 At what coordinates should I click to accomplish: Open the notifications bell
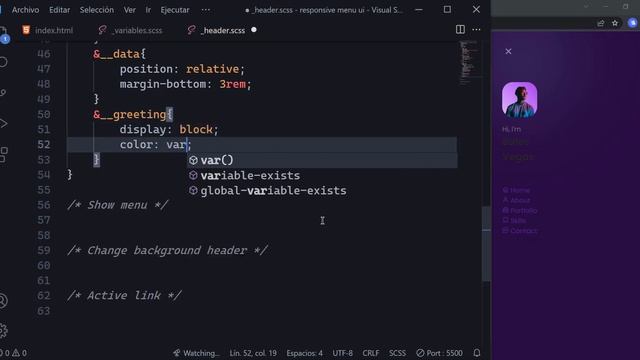click(477, 353)
